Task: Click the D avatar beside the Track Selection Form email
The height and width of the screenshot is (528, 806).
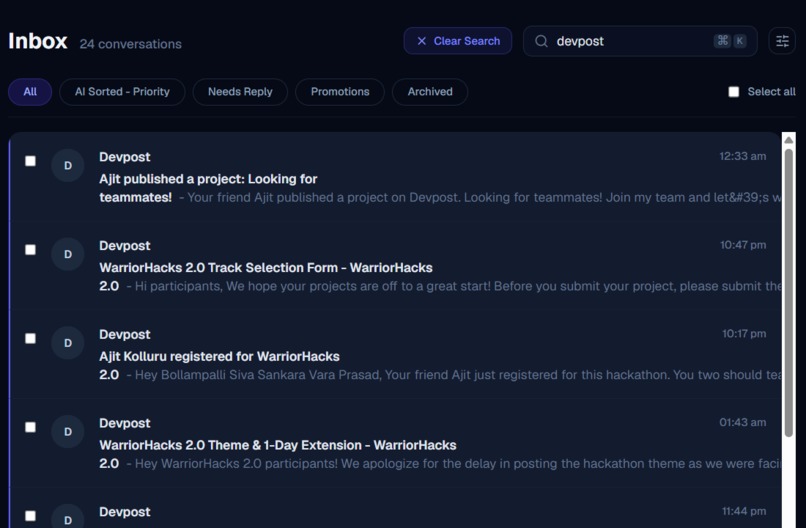Action: pyautogui.click(x=68, y=254)
